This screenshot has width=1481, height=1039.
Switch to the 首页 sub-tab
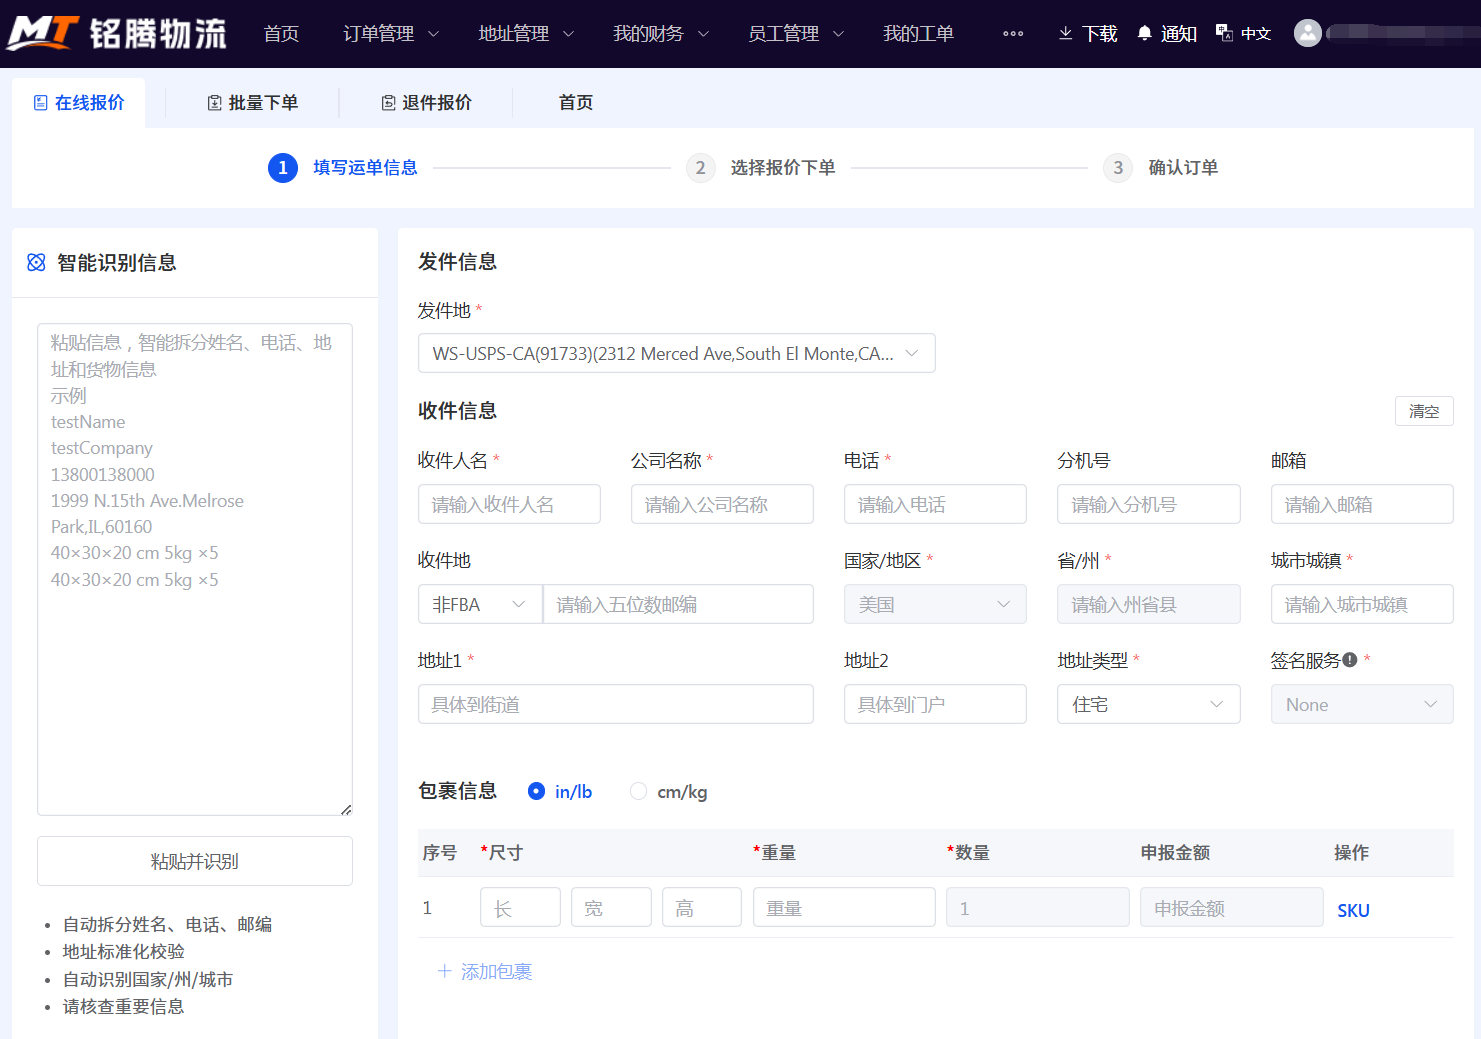pyautogui.click(x=576, y=103)
